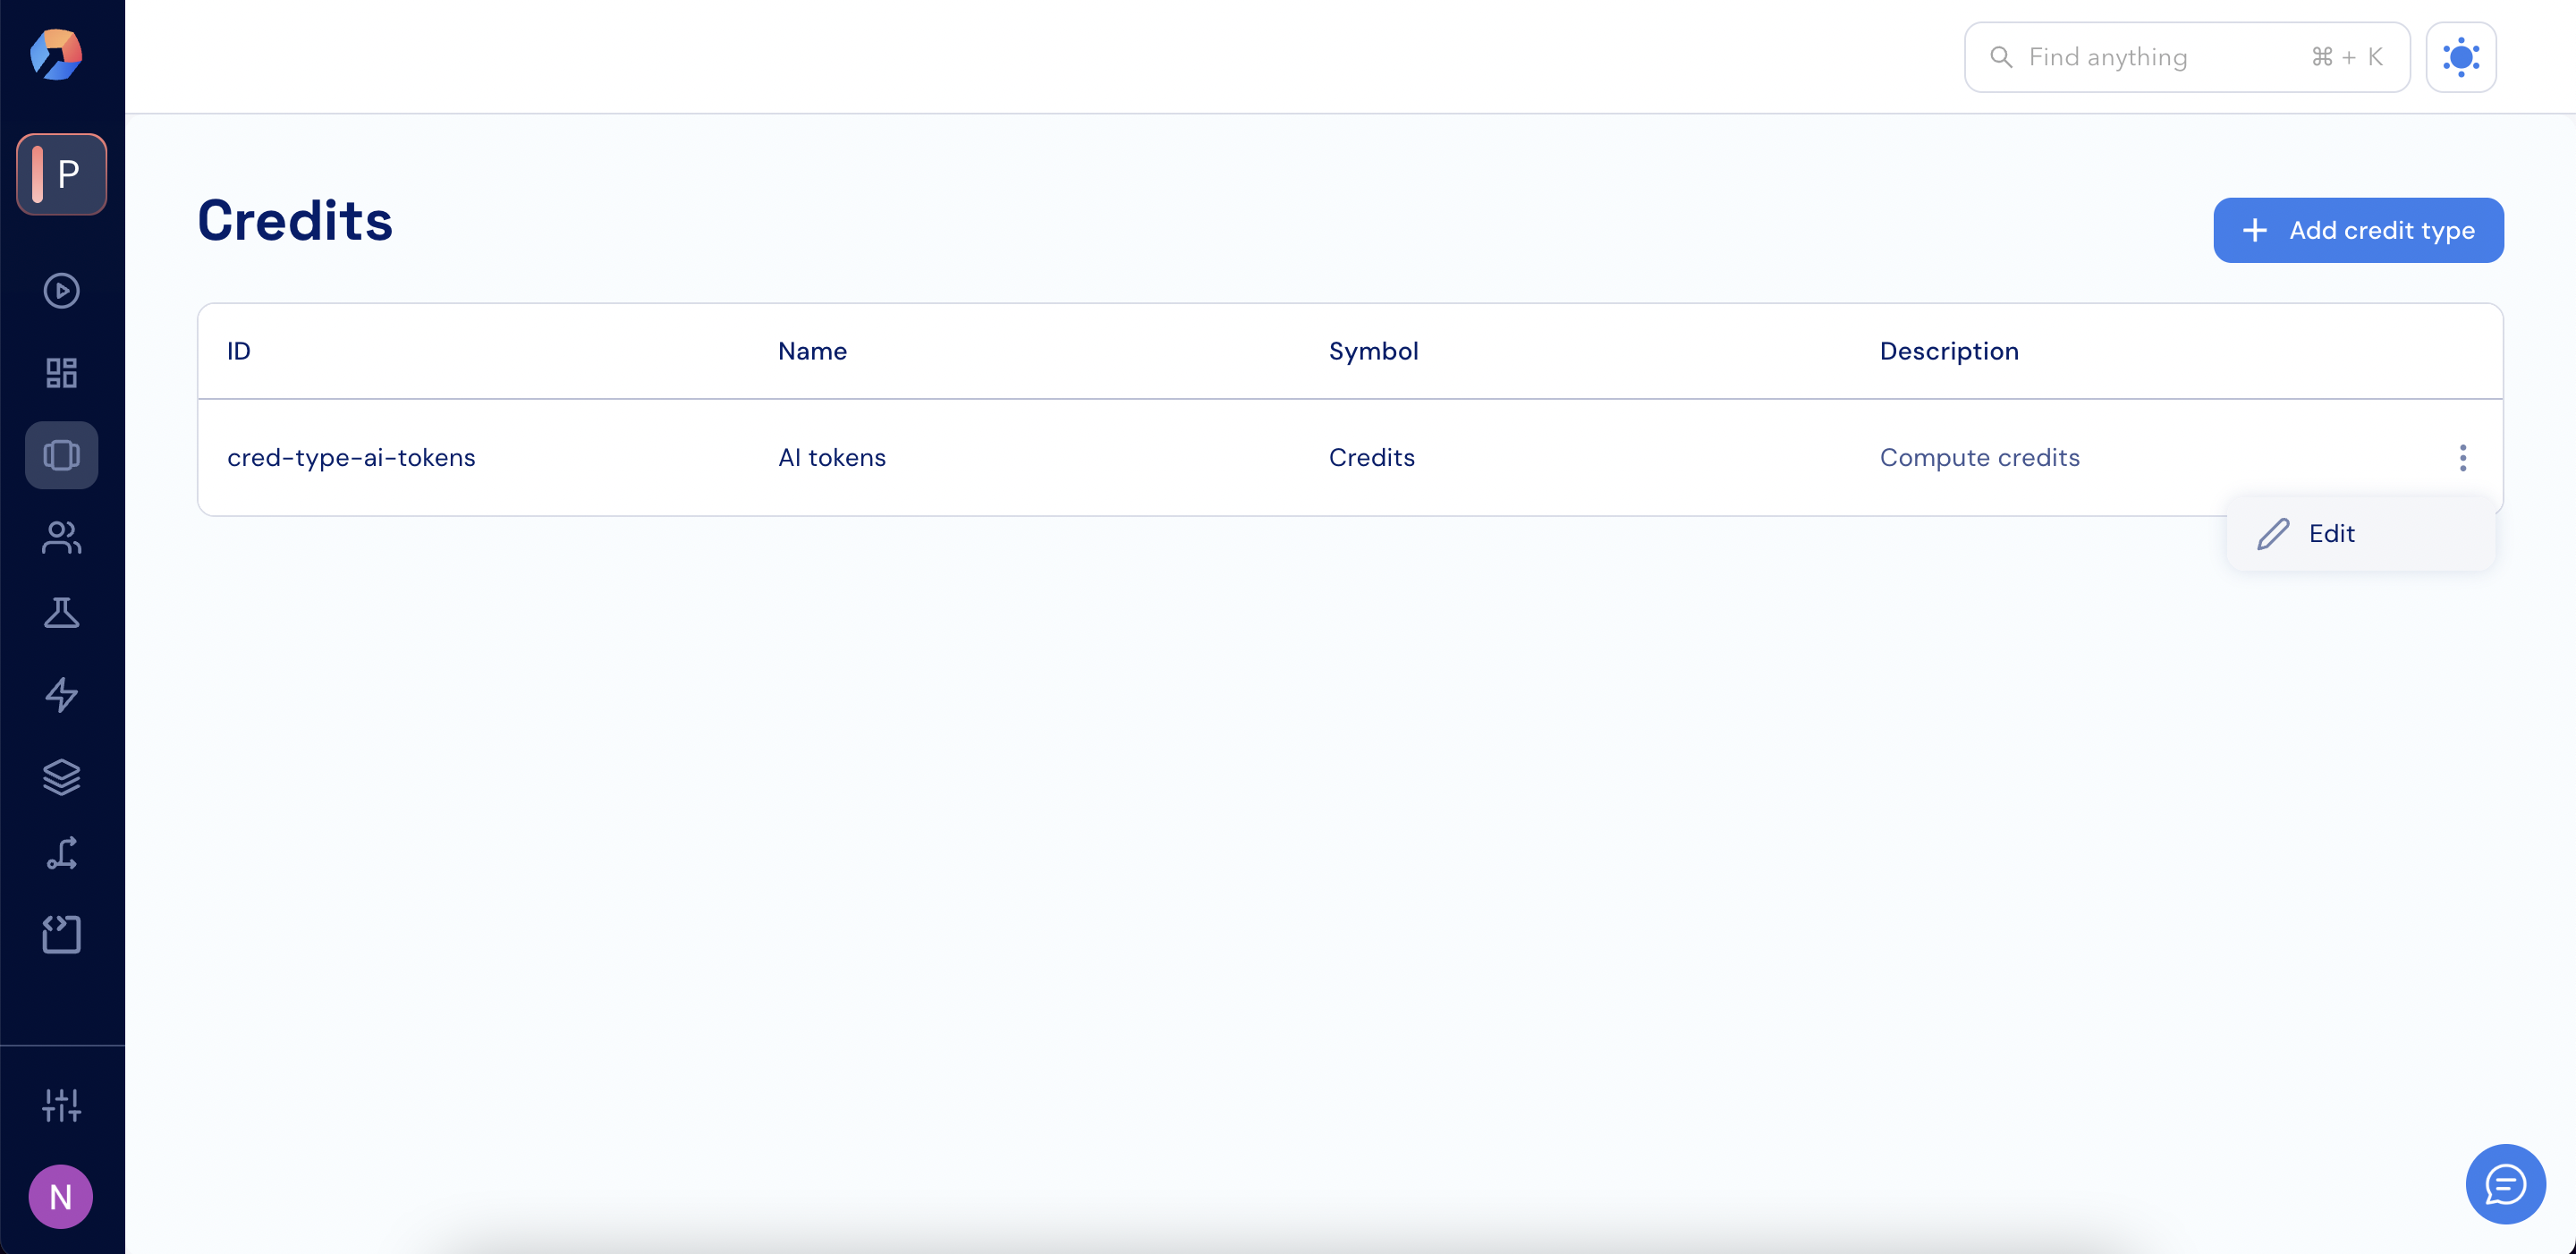Click the app logo at top left

pyautogui.click(x=56, y=55)
